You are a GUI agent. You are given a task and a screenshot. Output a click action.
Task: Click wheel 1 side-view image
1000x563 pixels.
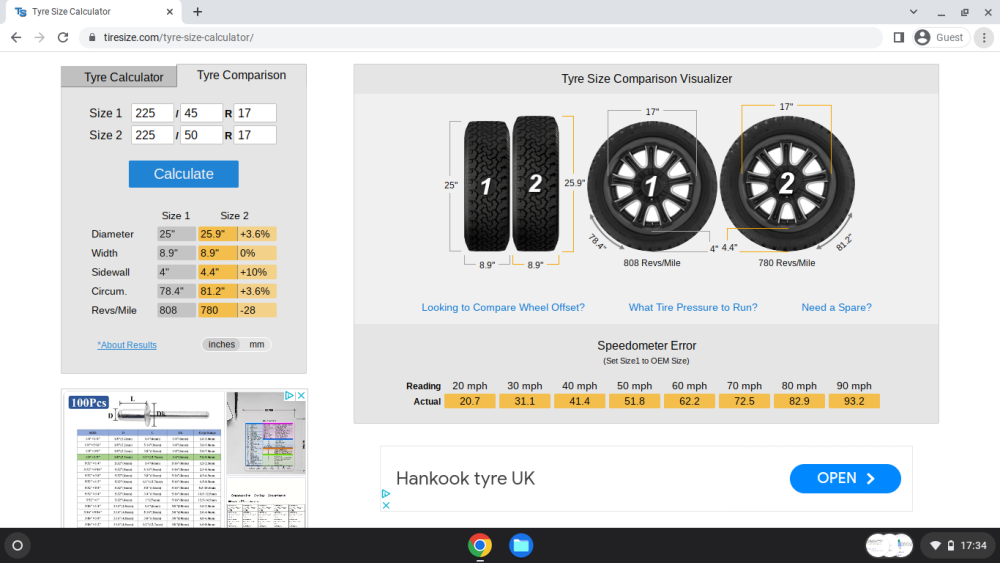point(652,186)
